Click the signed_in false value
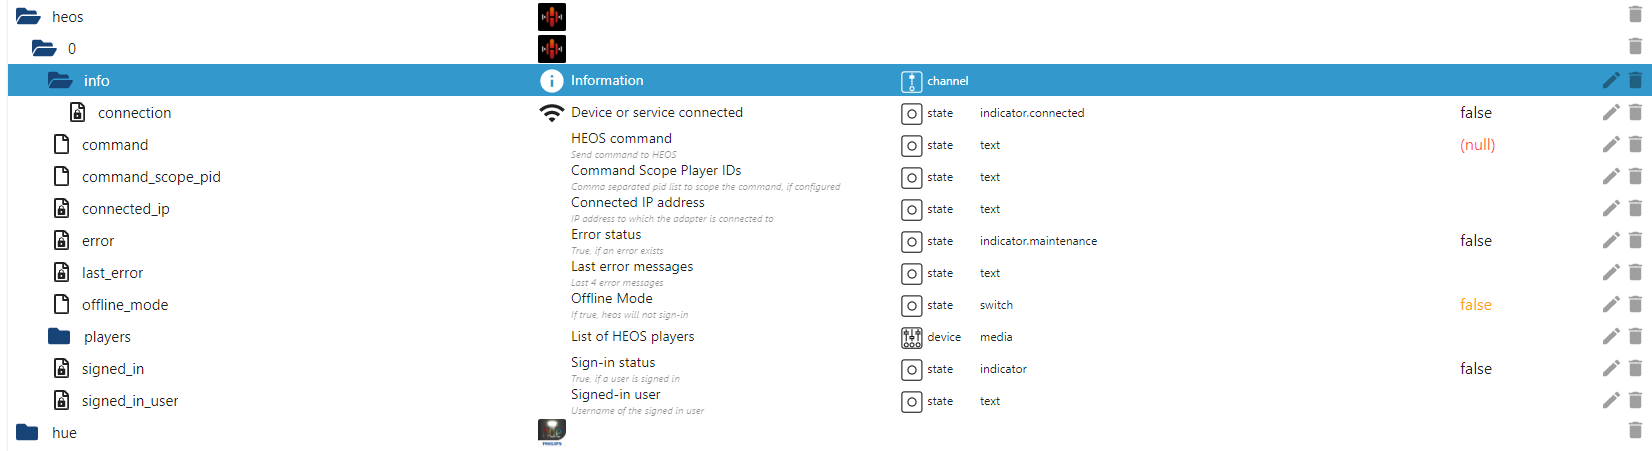 point(1475,368)
